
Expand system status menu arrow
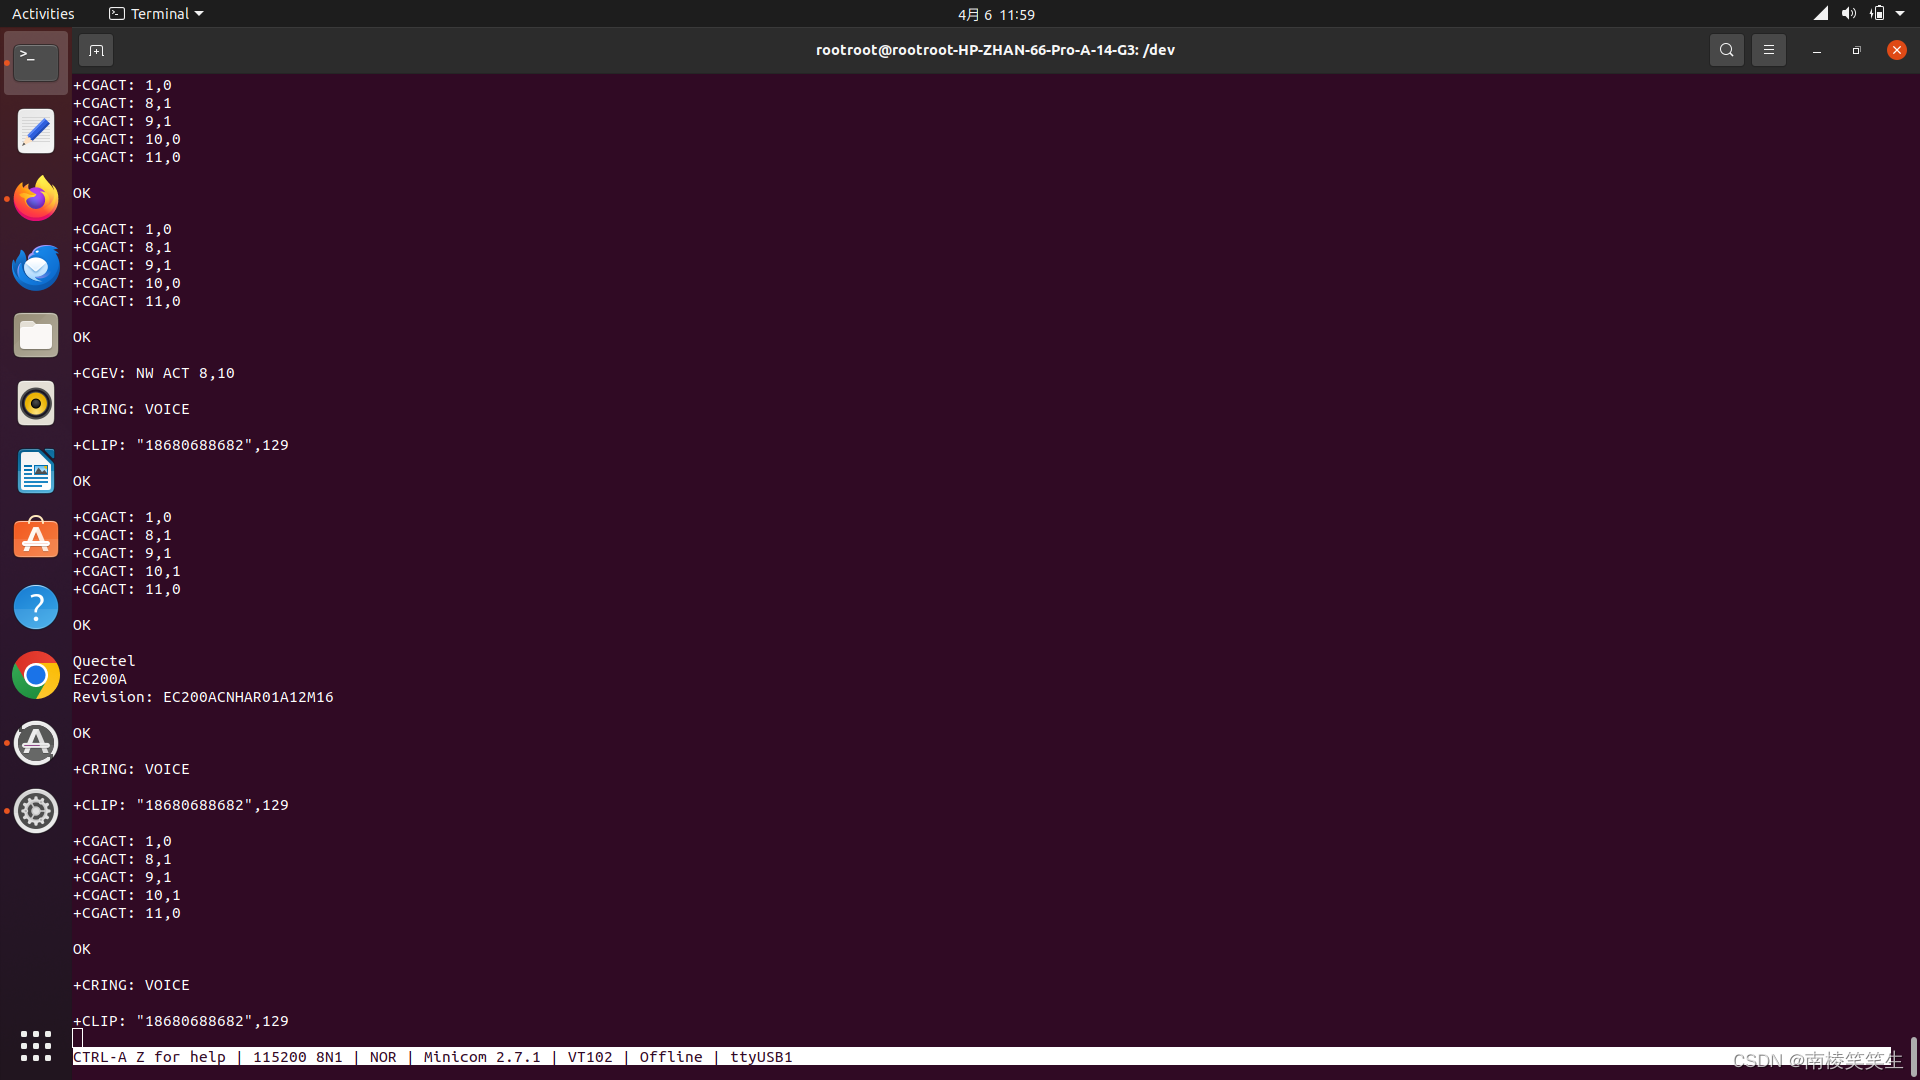(1900, 14)
